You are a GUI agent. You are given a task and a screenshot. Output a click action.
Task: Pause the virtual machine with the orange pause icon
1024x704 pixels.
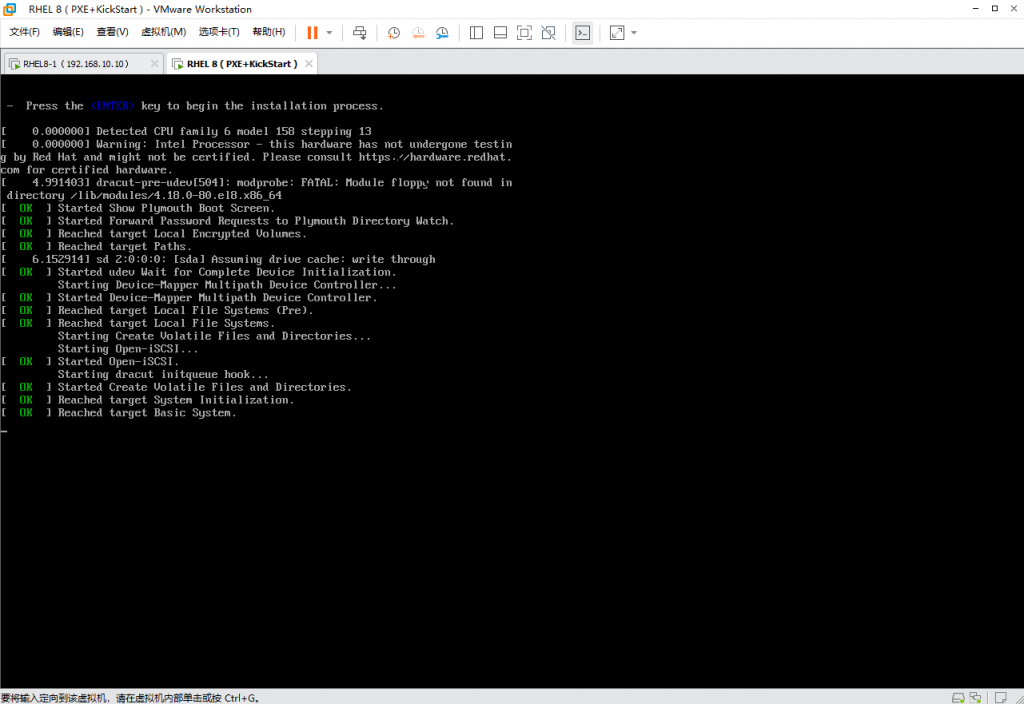pyautogui.click(x=312, y=33)
